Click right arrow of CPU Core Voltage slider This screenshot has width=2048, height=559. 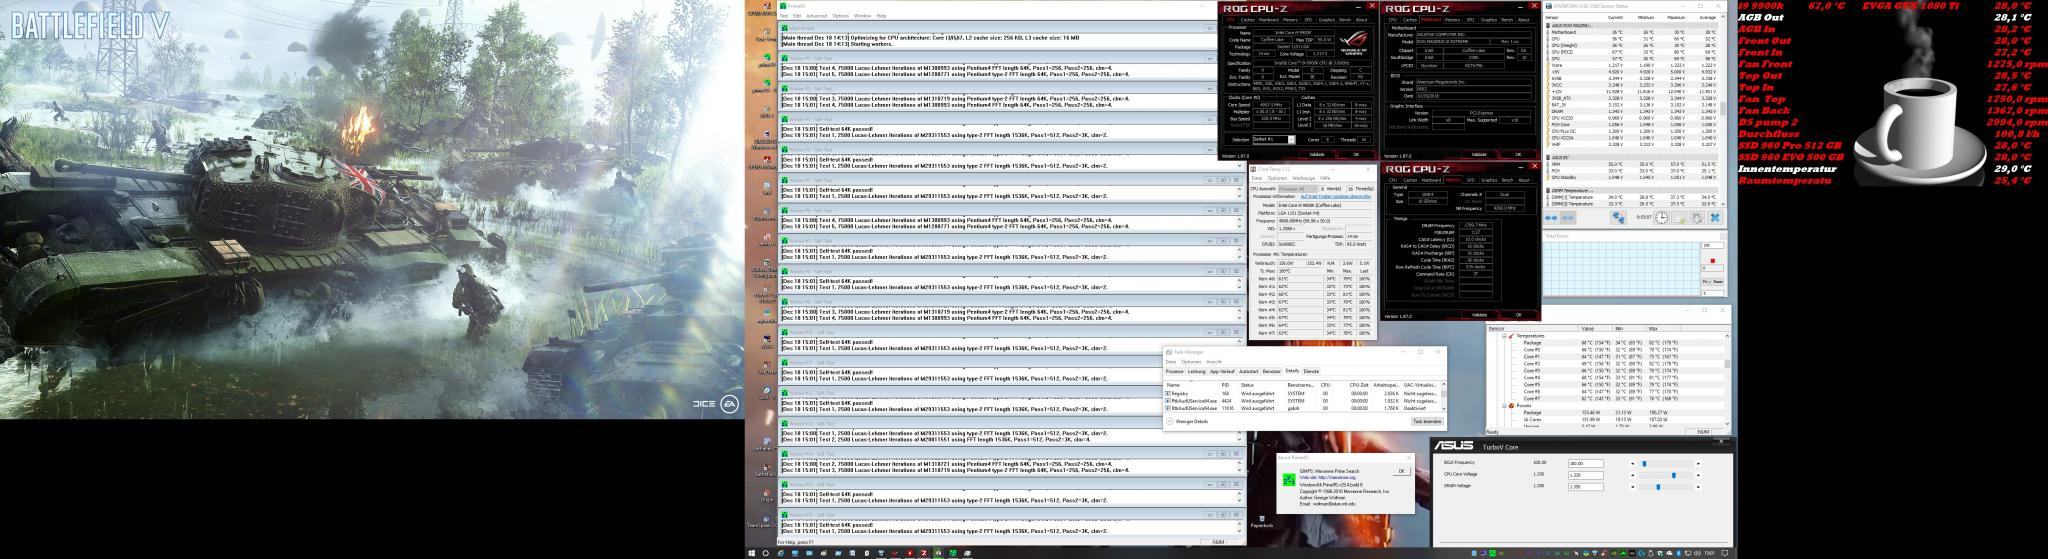[x=1698, y=475]
